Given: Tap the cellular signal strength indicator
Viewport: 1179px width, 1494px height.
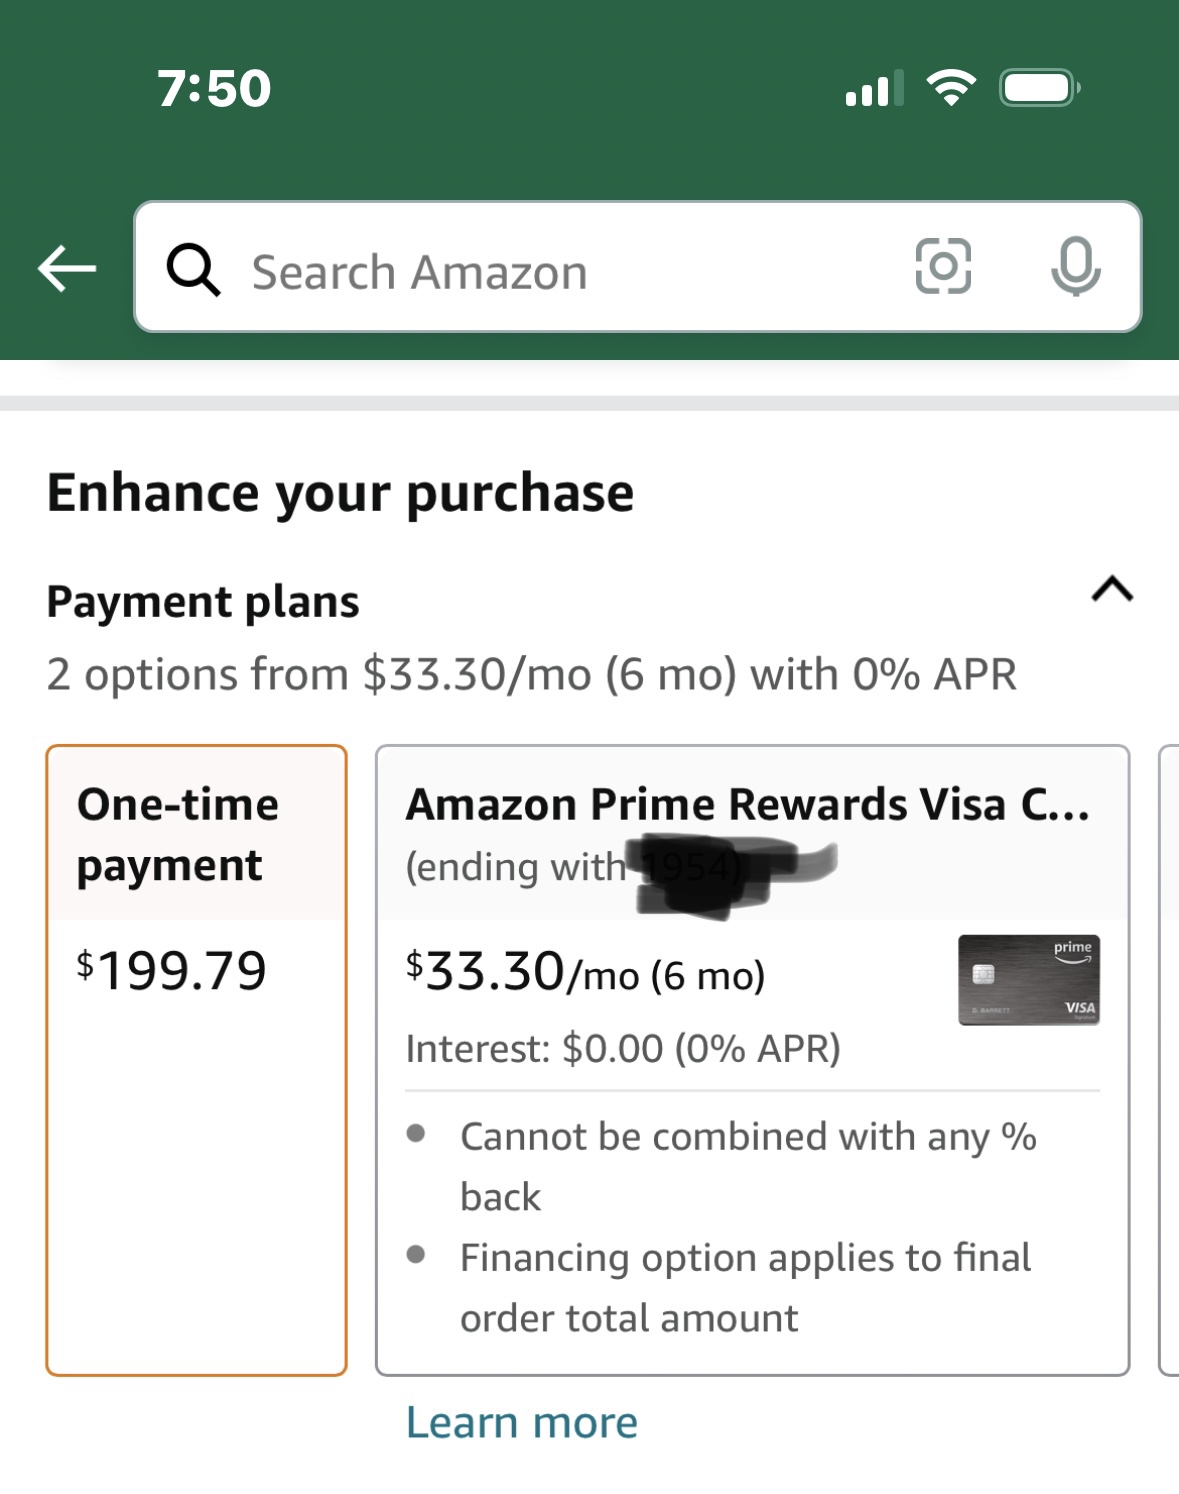Looking at the screenshot, I should [x=874, y=89].
